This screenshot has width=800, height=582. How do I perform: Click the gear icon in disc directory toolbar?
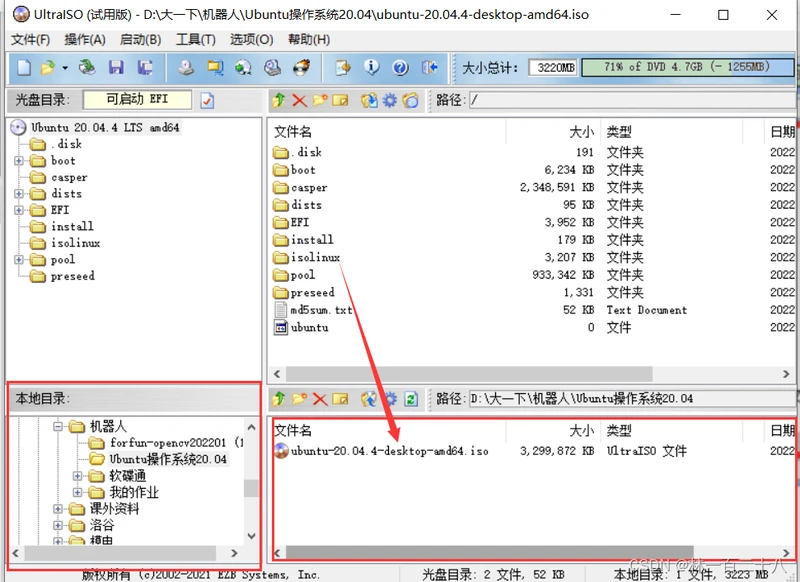click(x=390, y=100)
